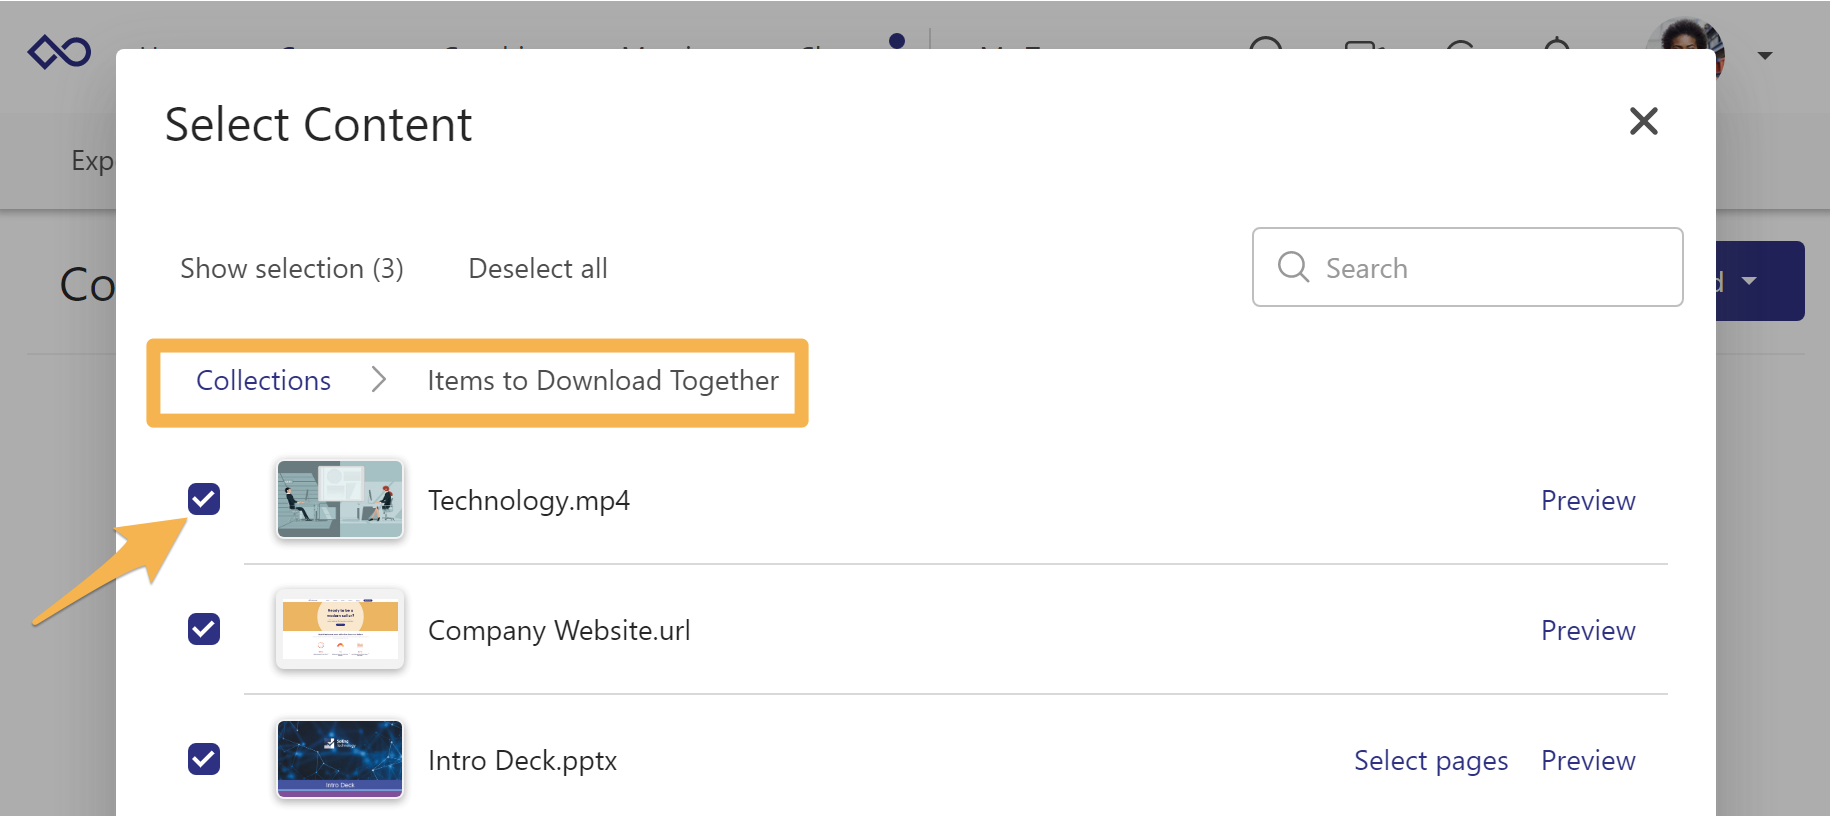The height and width of the screenshot is (816, 1830).
Task: Show selection of 3 items
Action: click(x=291, y=269)
